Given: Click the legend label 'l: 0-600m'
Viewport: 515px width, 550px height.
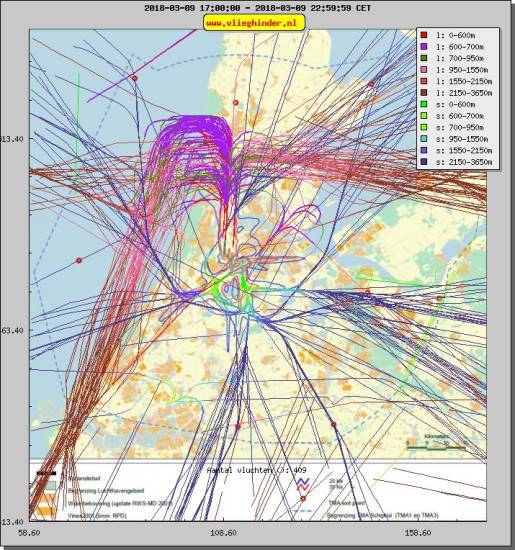Looking at the screenshot, I should (456, 35).
